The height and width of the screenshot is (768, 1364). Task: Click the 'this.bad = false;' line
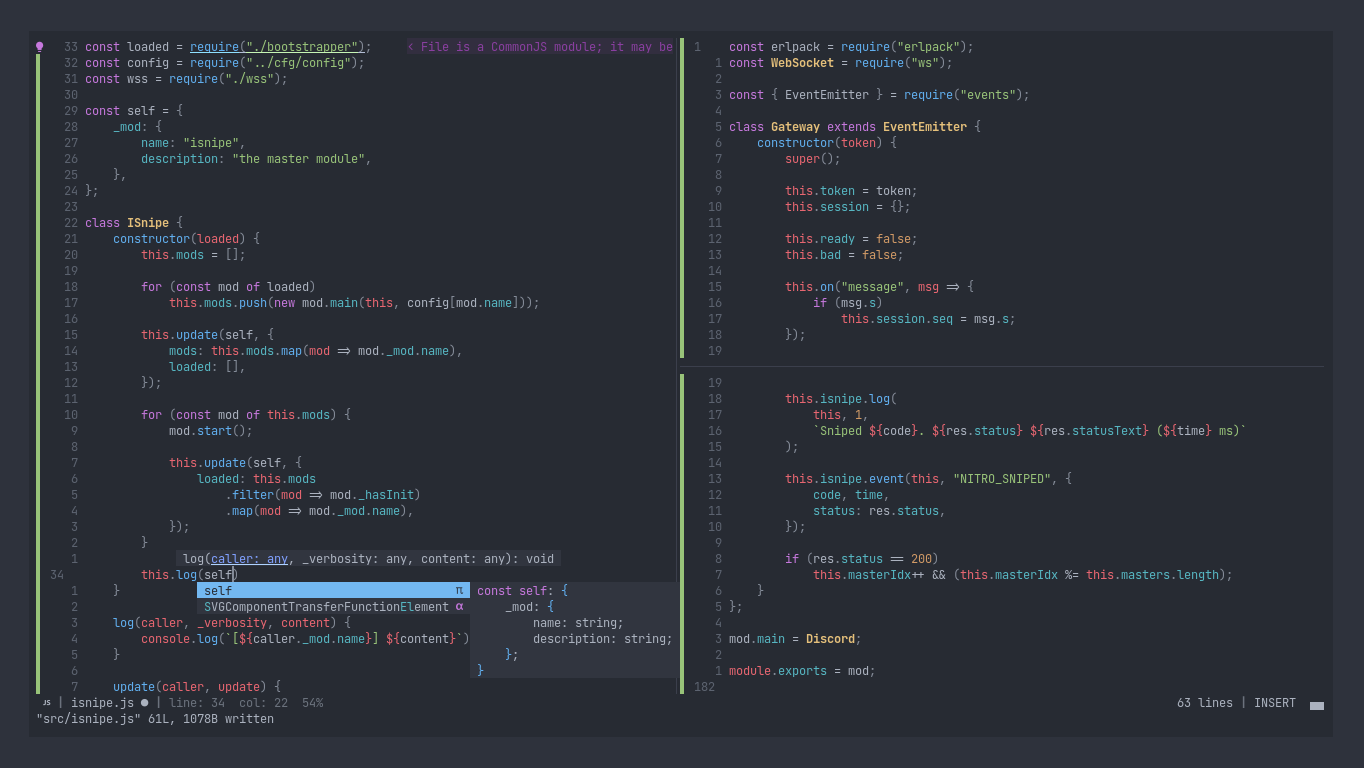[844, 254]
